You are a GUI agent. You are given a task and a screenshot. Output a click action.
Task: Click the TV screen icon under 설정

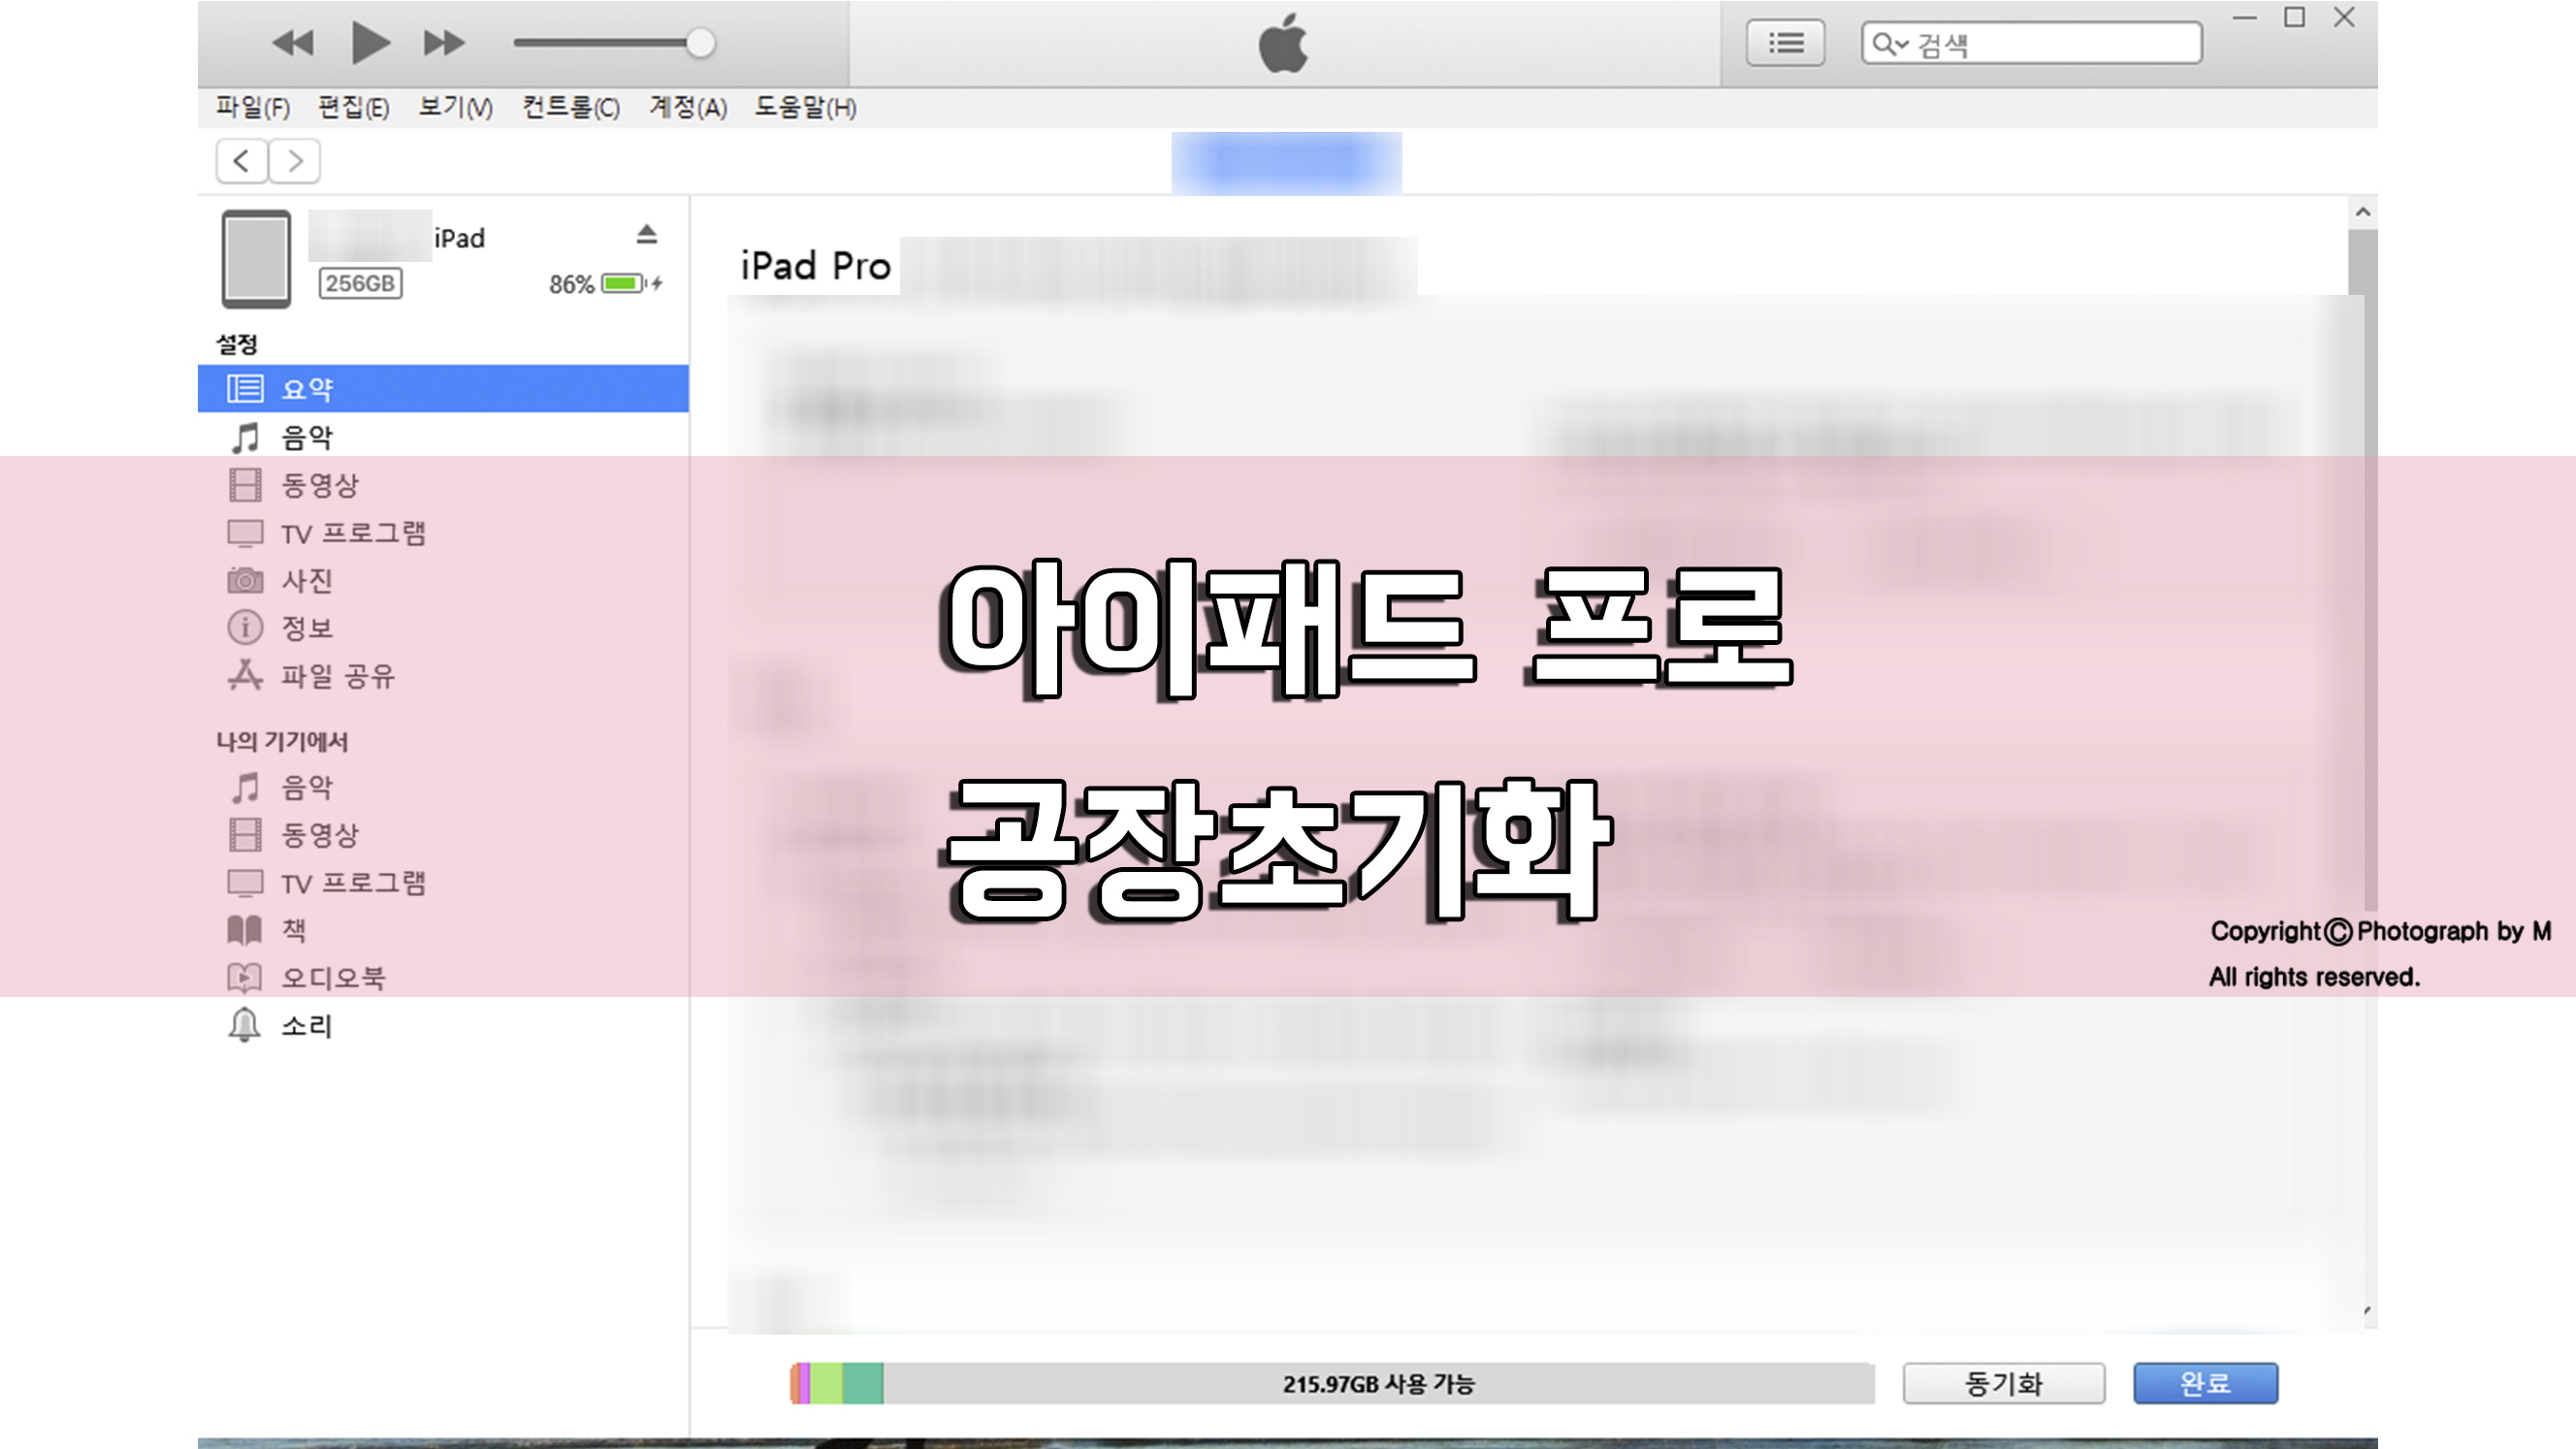[245, 533]
